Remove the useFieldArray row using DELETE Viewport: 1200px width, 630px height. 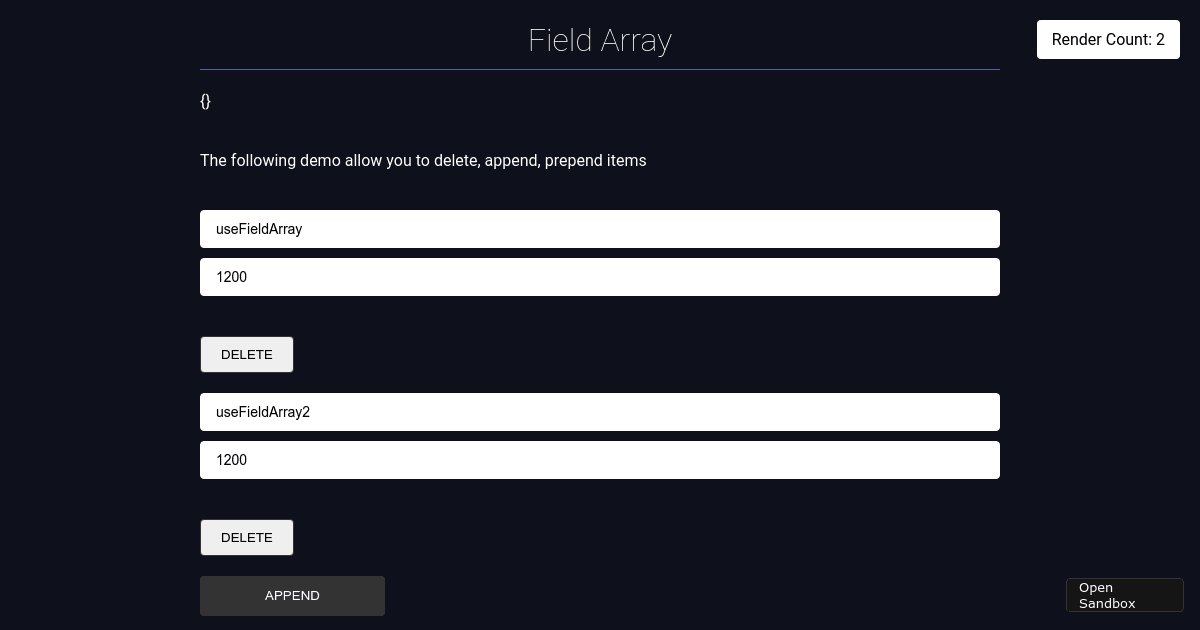(x=247, y=354)
